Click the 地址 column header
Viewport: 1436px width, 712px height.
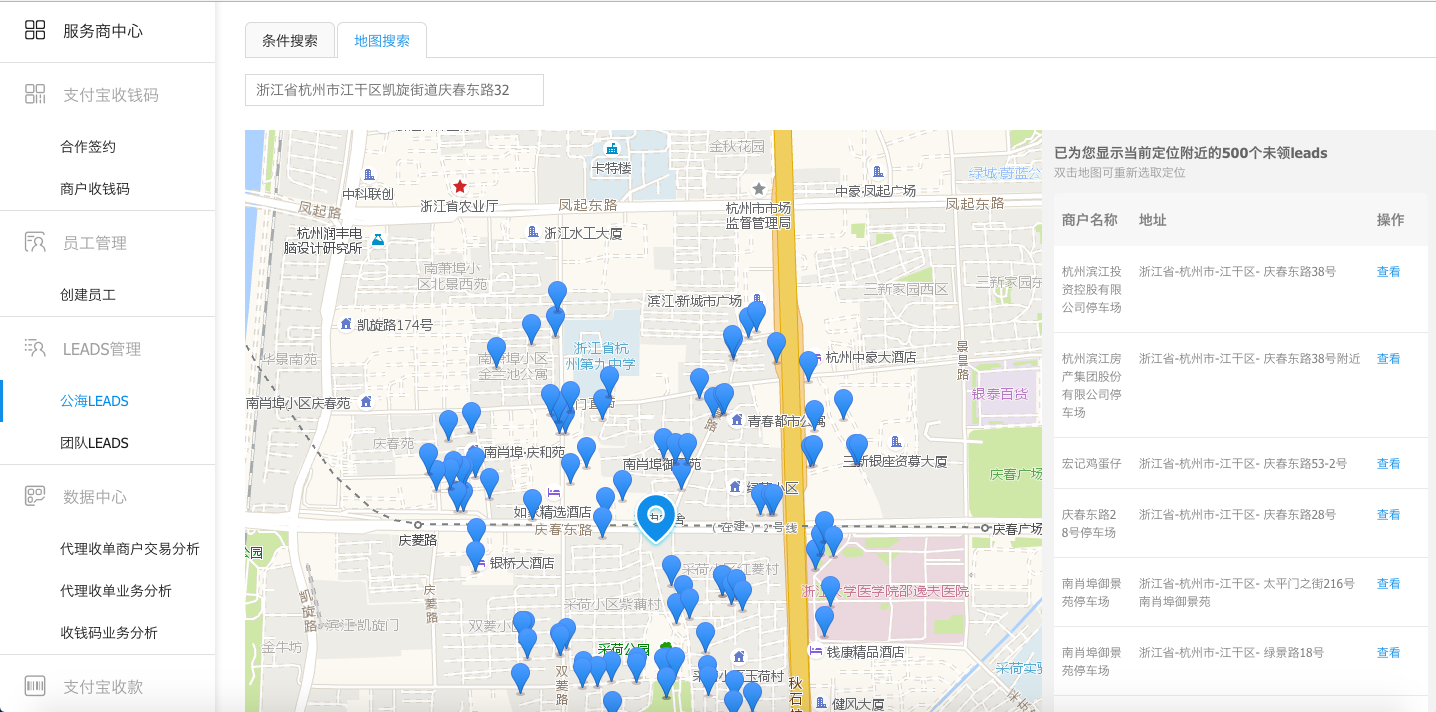(1152, 219)
